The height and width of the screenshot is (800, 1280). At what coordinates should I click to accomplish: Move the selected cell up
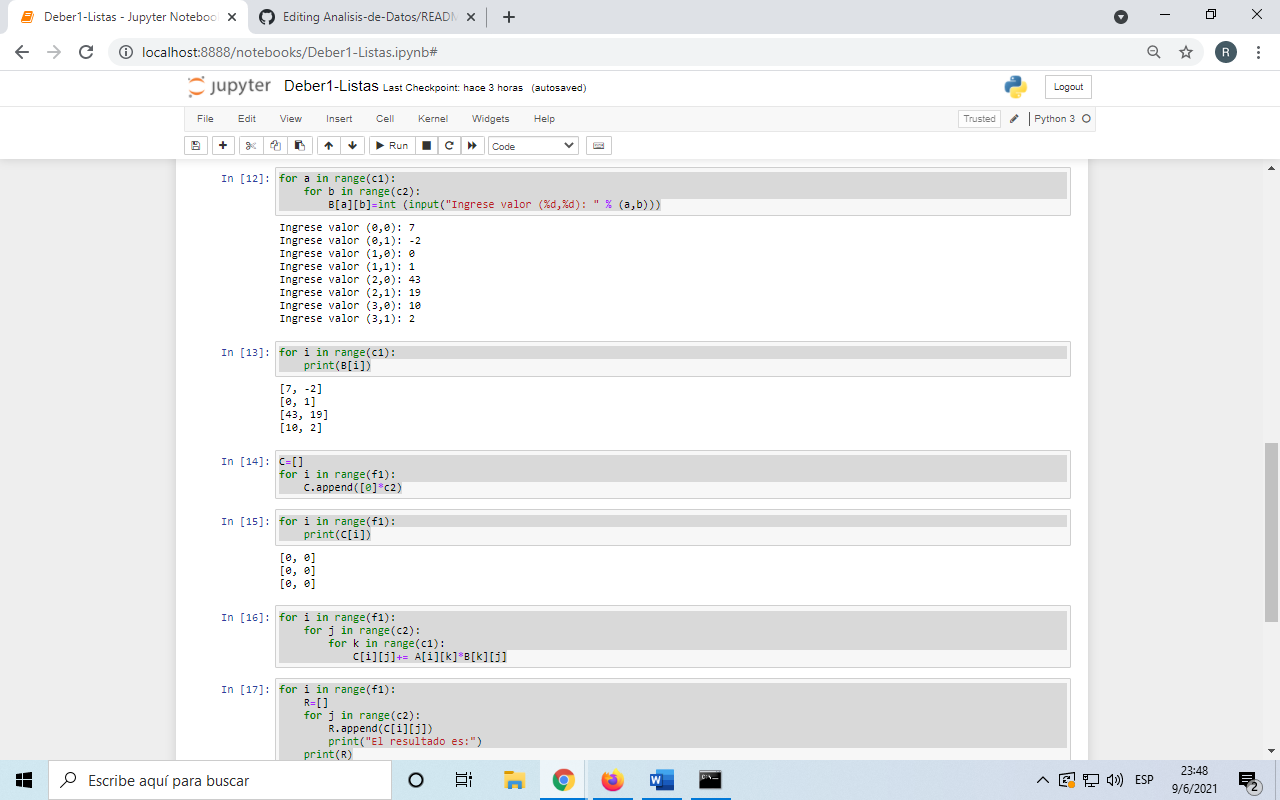click(328, 145)
